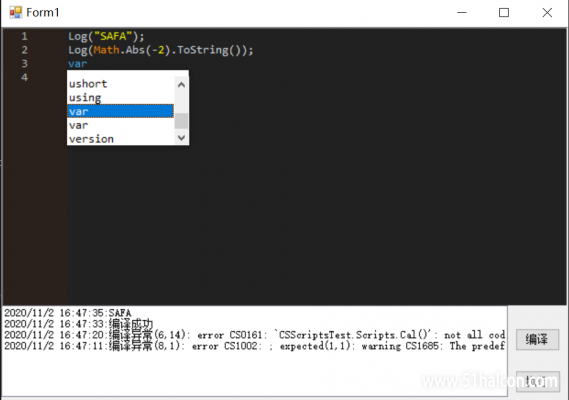This screenshot has height=400, width=569.
Task: Click the CS0161 error log entry
Action: pos(254,335)
